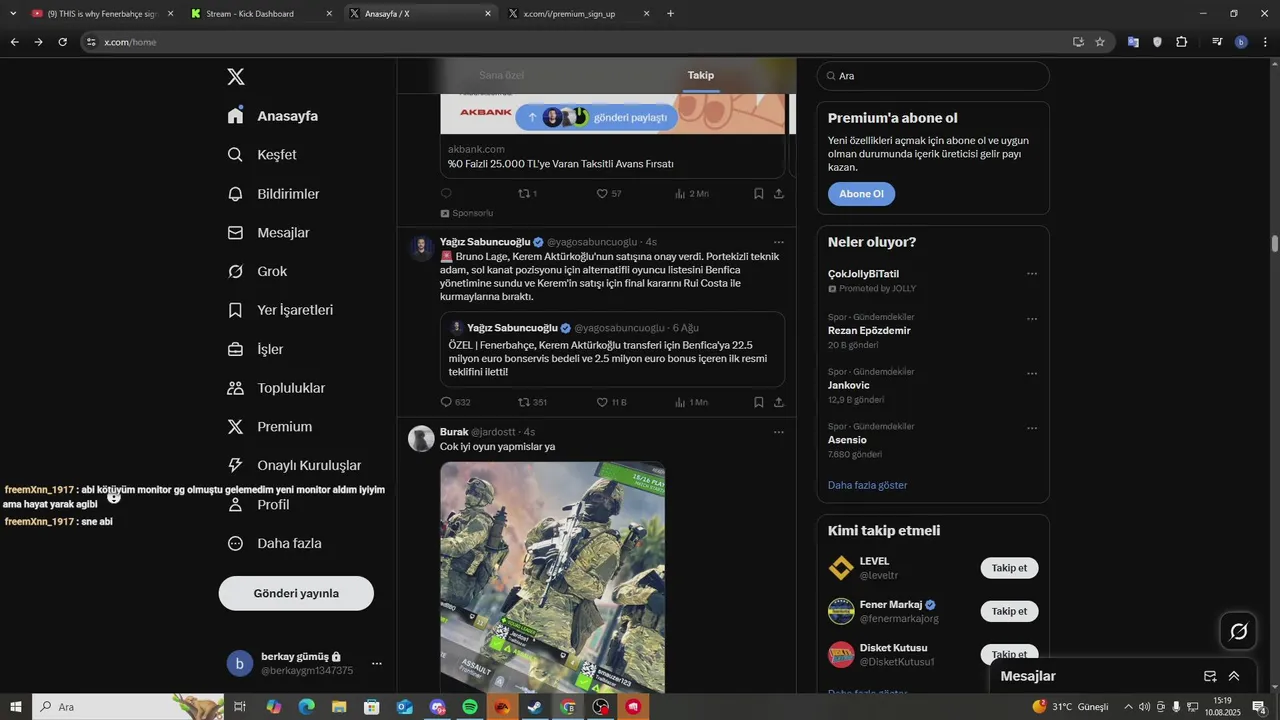
Task: Open the Chrome three-dot menu
Action: 1265,42
